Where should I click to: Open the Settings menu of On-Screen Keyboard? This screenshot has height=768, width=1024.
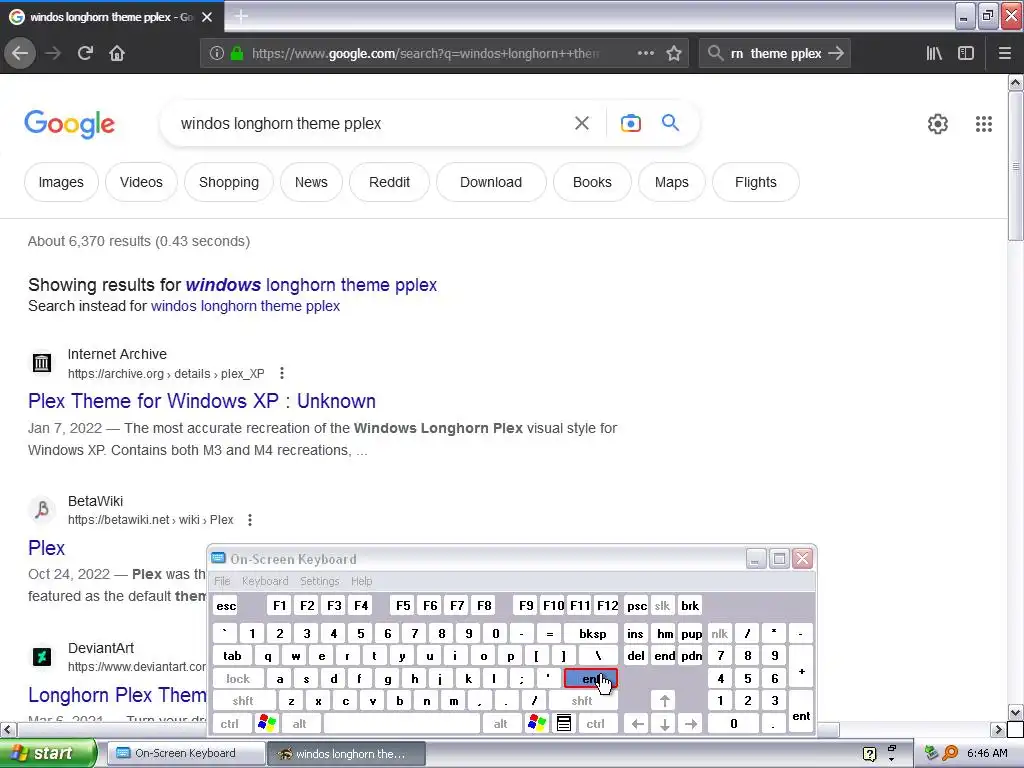pos(319,581)
